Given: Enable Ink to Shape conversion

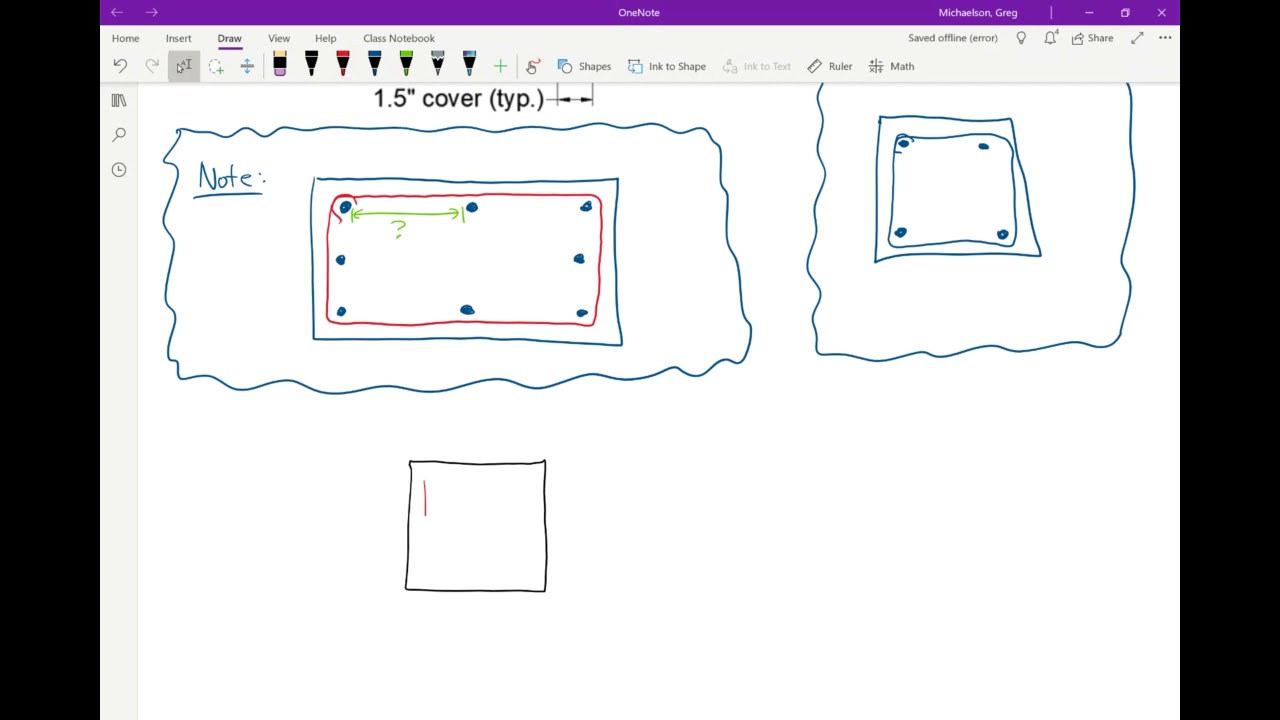Looking at the screenshot, I should tap(667, 66).
